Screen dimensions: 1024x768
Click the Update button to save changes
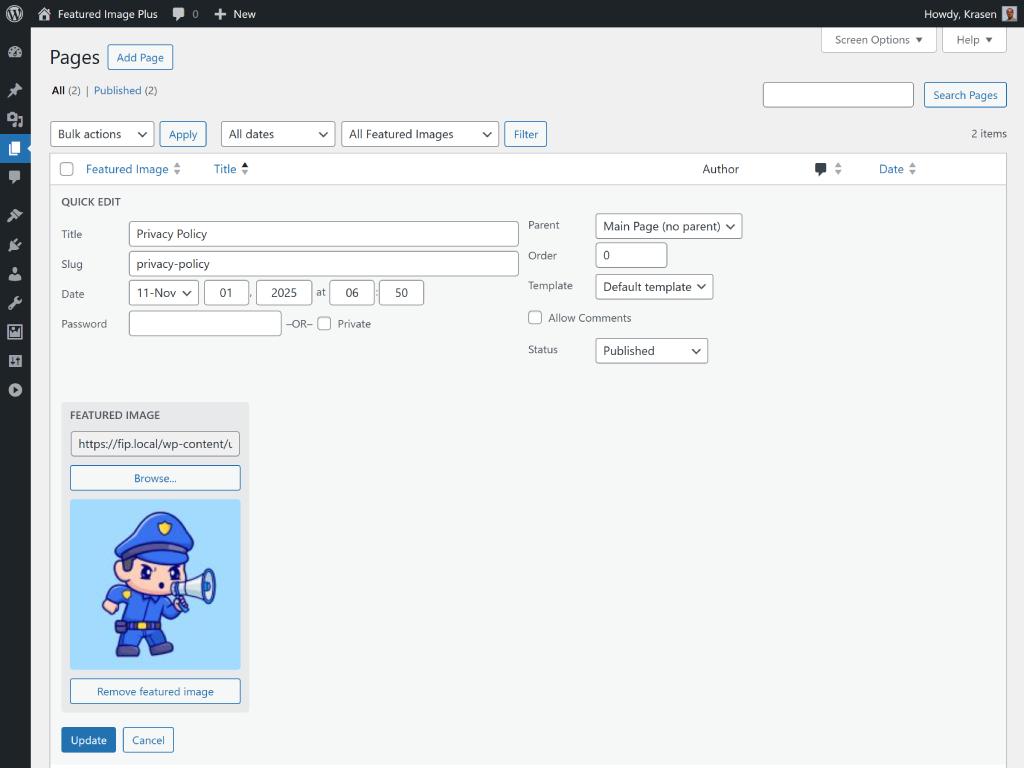[x=88, y=740]
